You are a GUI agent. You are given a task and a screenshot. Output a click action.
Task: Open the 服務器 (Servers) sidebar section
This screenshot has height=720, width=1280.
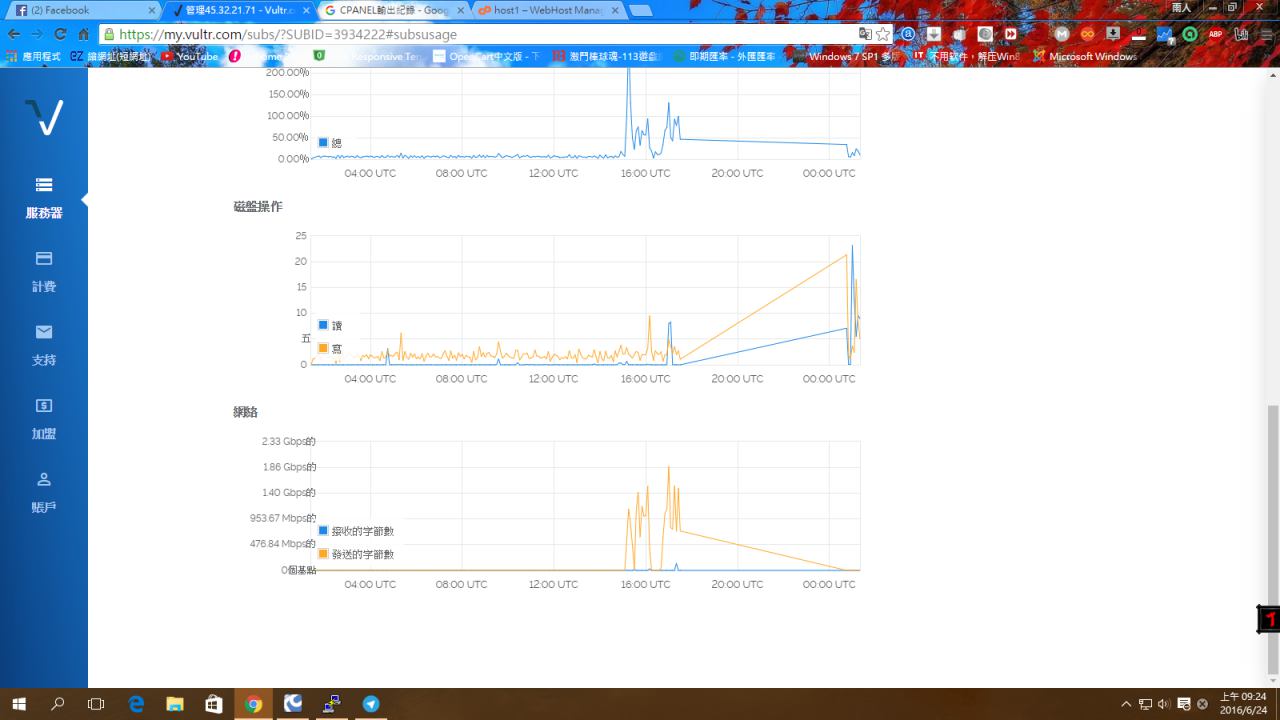tap(44, 198)
